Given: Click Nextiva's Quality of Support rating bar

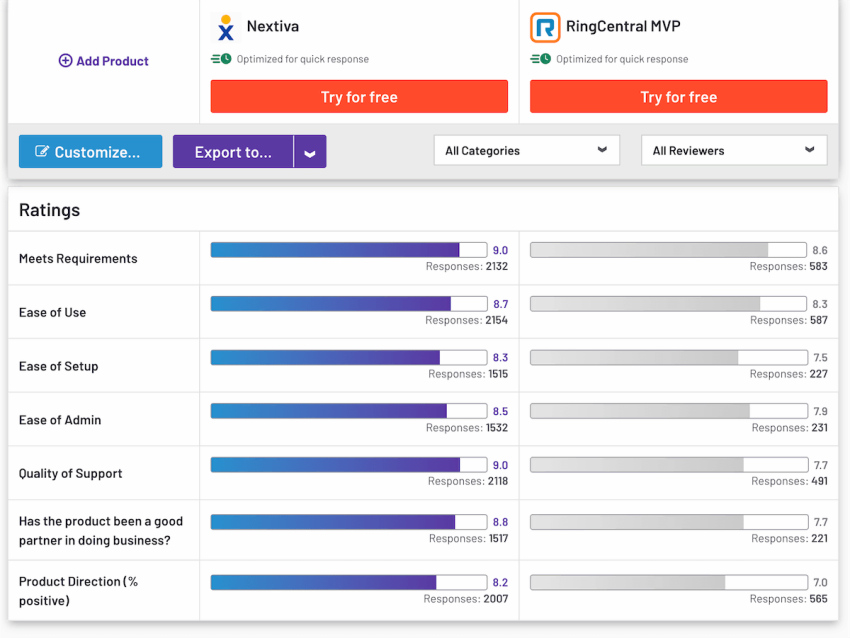Looking at the screenshot, I should (x=349, y=465).
